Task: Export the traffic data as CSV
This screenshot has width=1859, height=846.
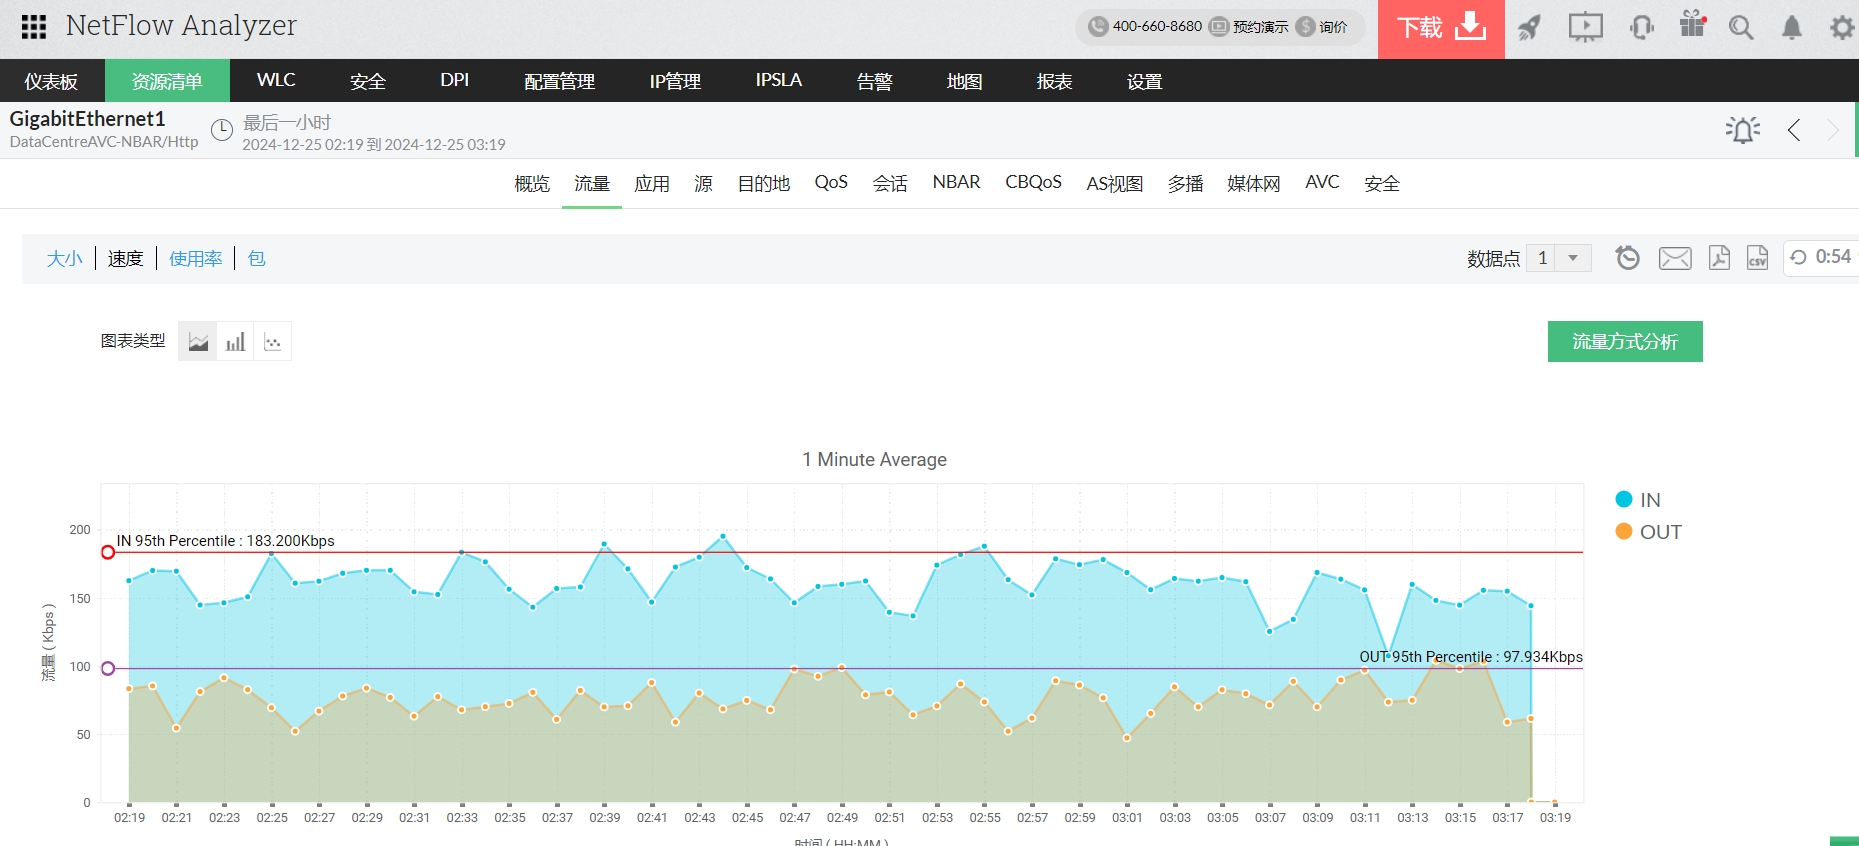Action: click(x=1757, y=258)
